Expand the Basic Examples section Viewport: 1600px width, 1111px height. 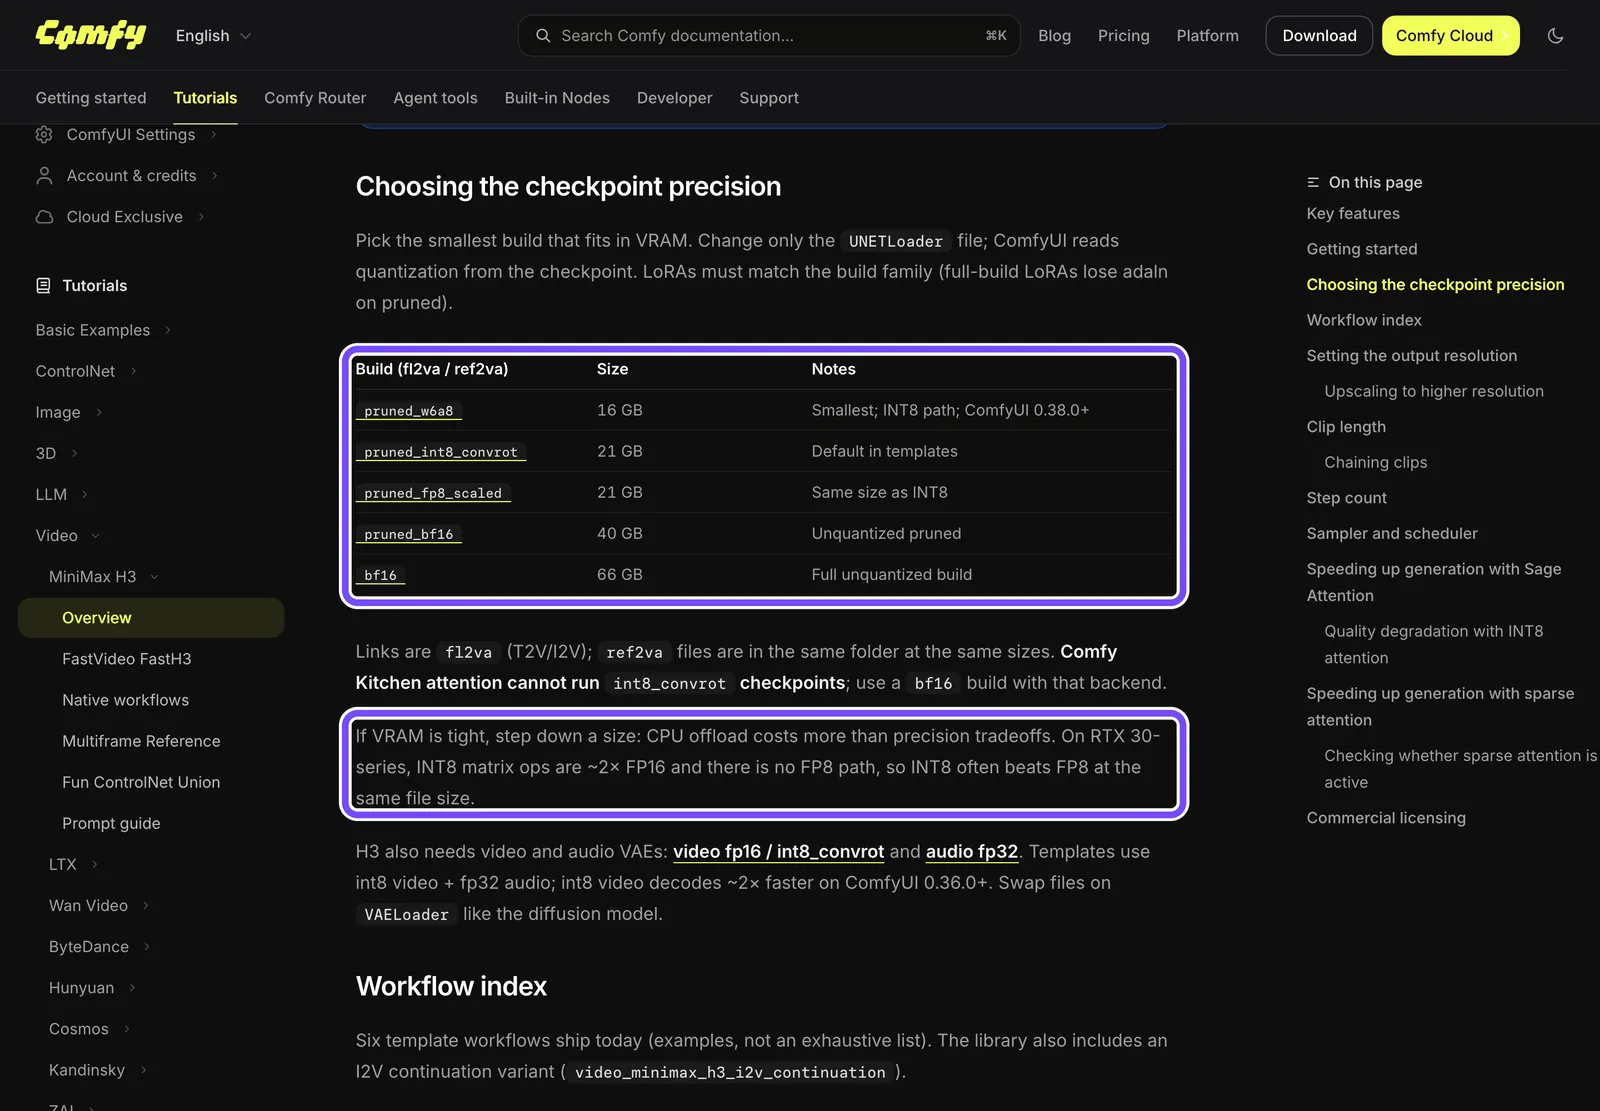coord(103,330)
